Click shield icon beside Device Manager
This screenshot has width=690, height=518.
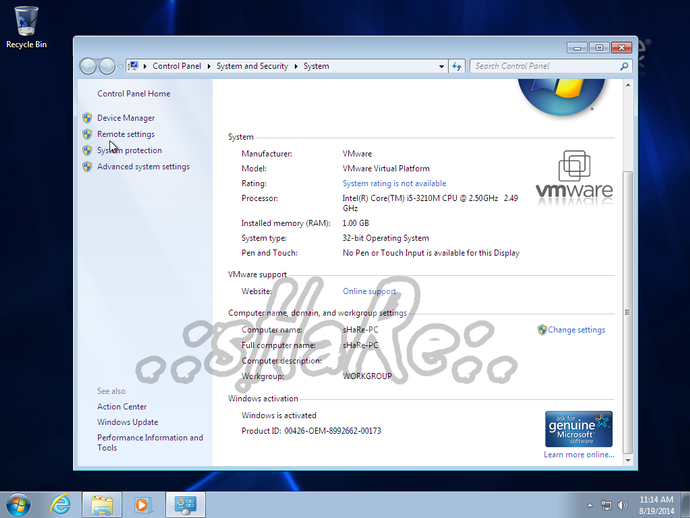(x=87, y=118)
